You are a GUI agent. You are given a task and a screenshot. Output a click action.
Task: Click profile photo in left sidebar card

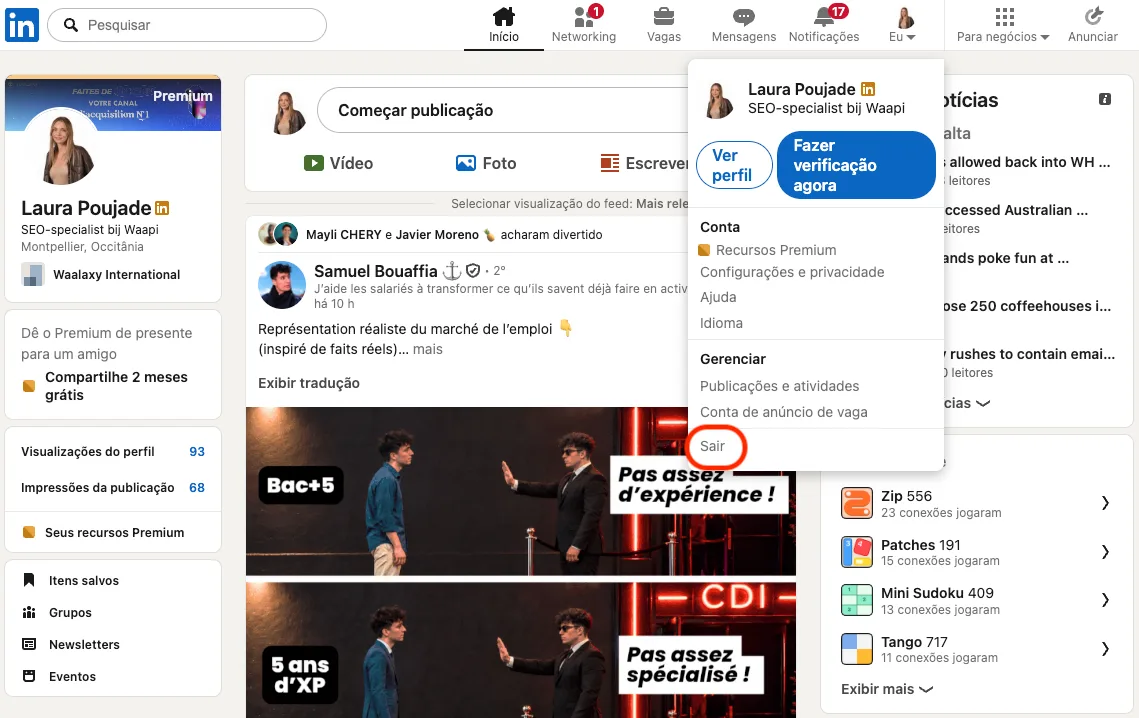coord(62,145)
